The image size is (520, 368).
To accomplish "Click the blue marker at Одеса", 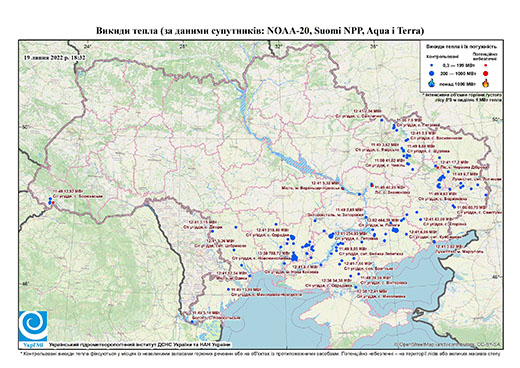I will pyautogui.click(x=250, y=276).
